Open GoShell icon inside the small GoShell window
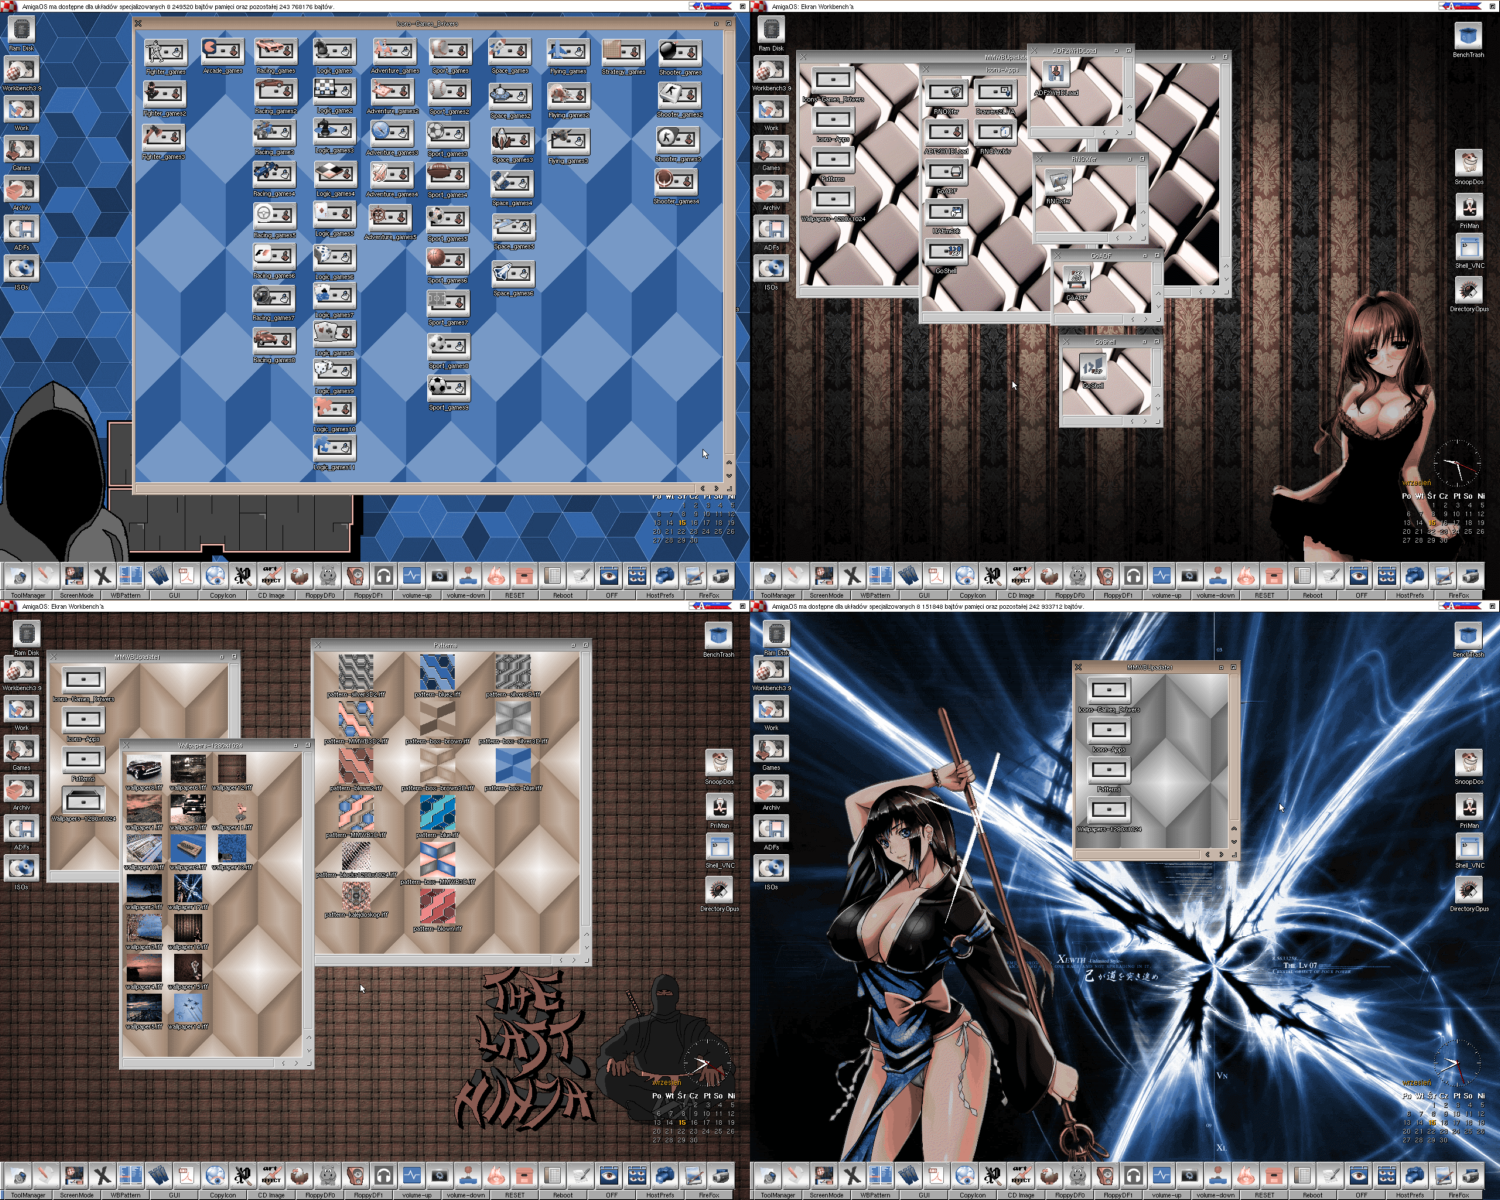The height and width of the screenshot is (1200, 1500). [1092, 369]
